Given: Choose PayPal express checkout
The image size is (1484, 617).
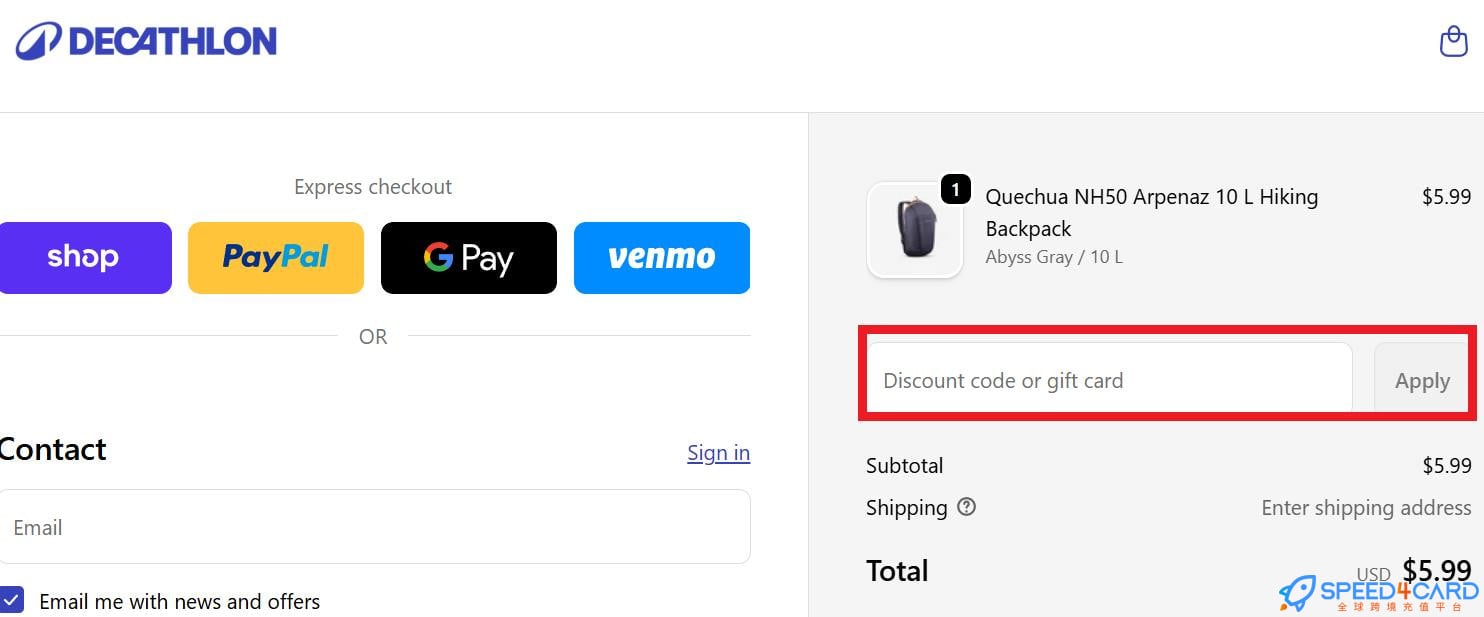Looking at the screenshot, I should (x=276, y=258).
